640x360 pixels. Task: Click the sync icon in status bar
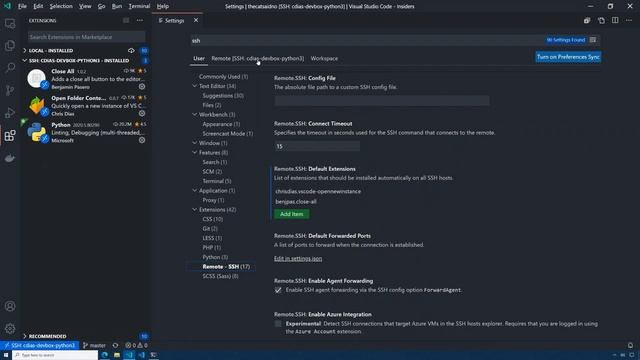116,345
